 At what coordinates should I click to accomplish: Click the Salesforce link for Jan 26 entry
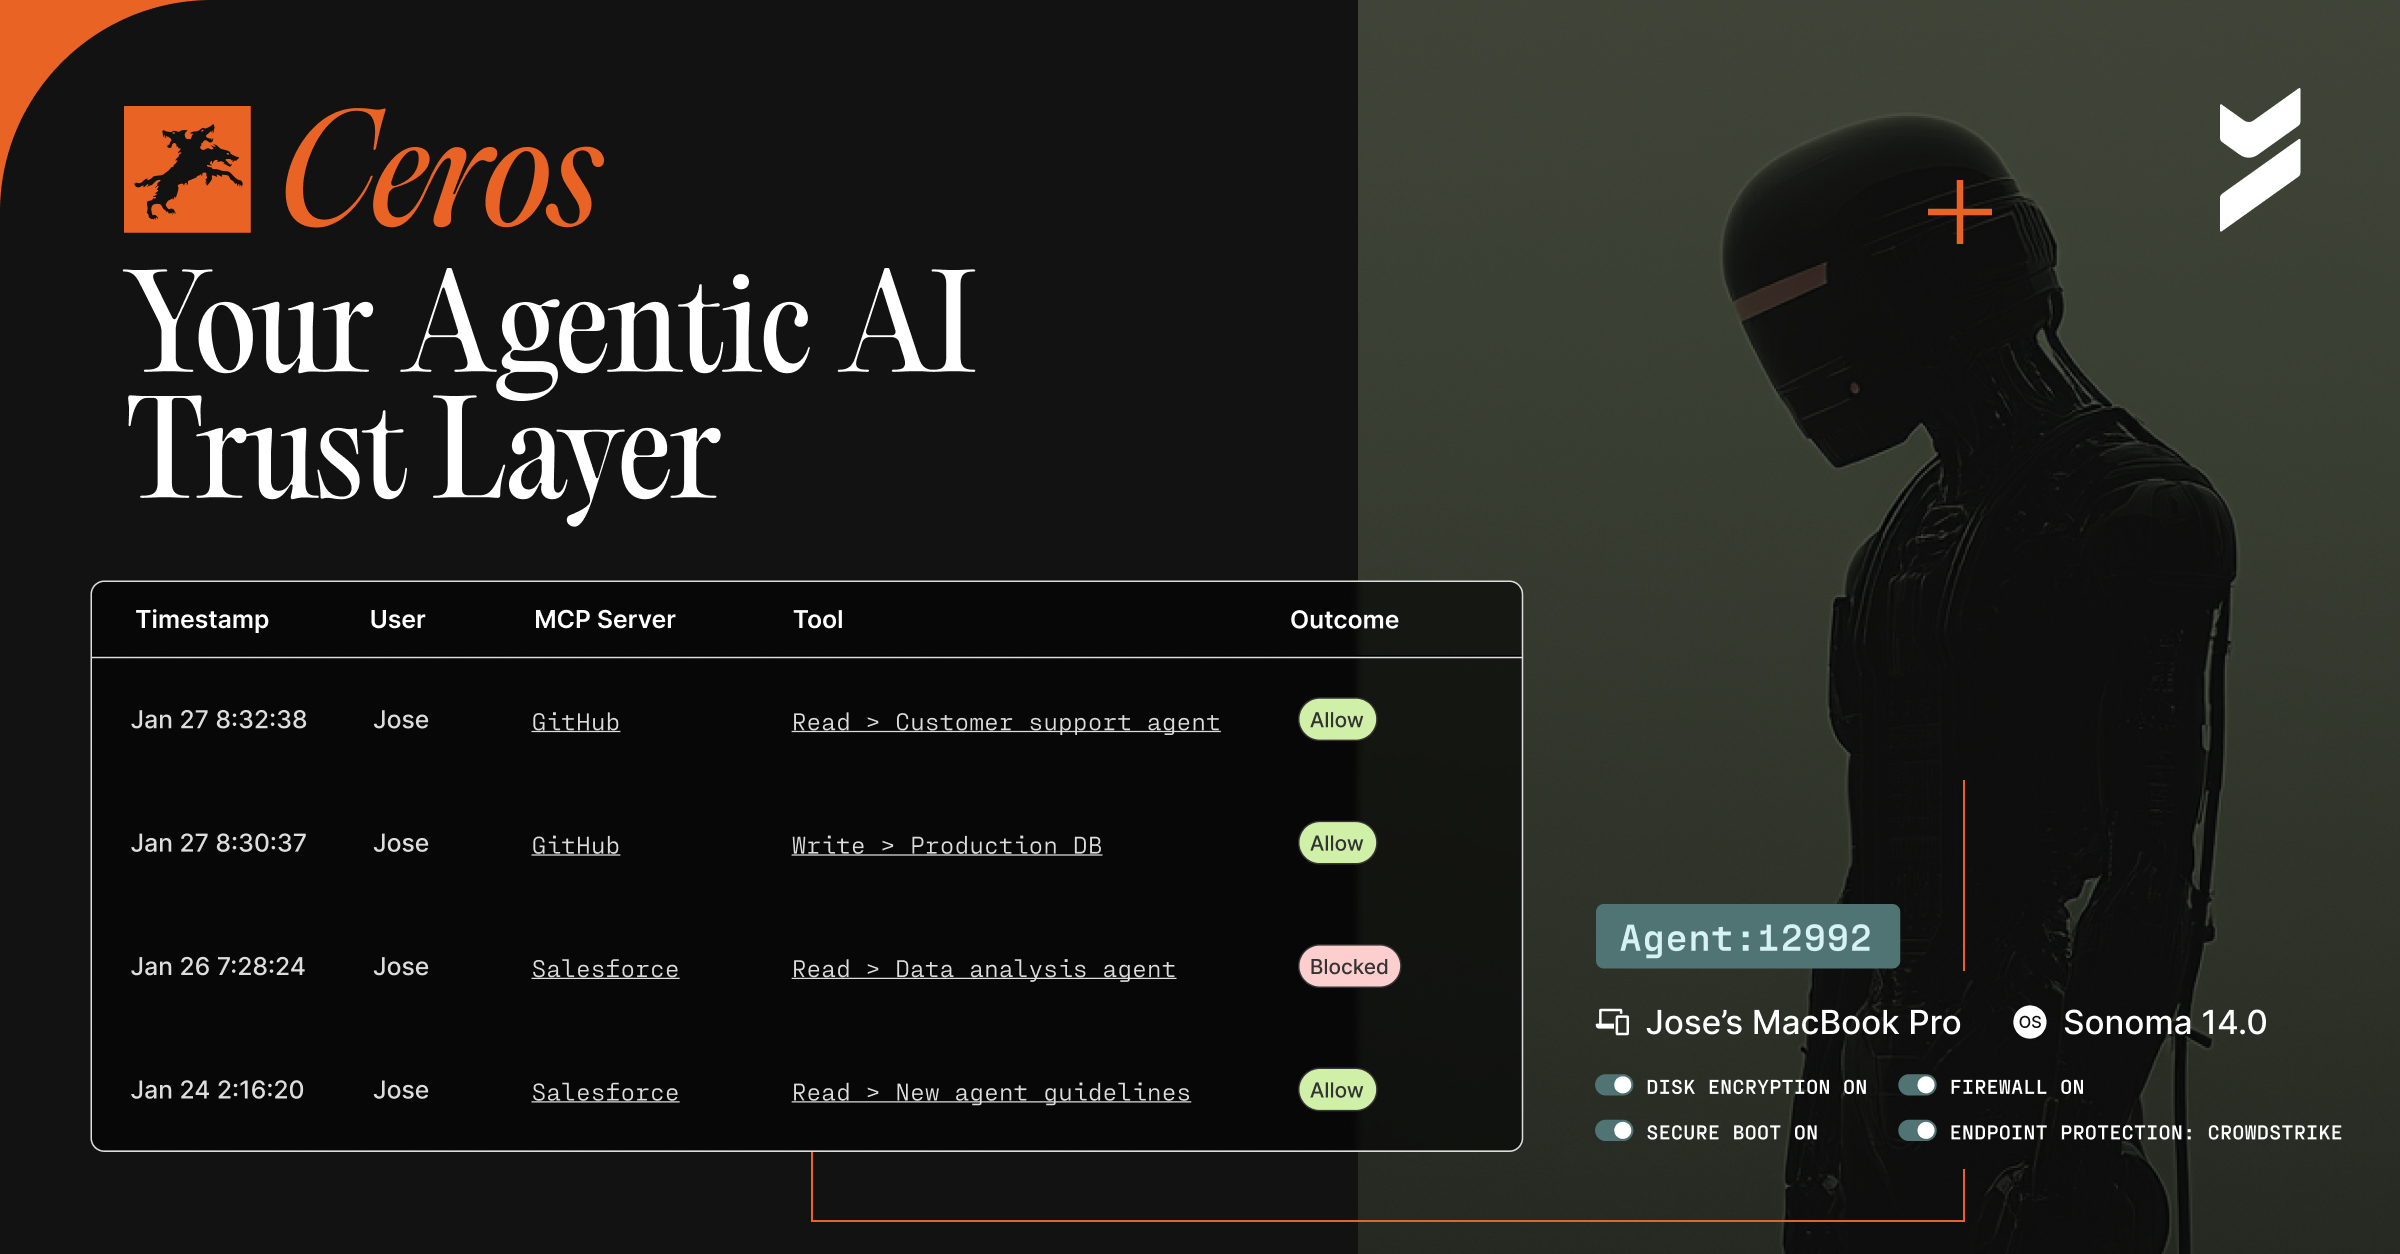604,967
